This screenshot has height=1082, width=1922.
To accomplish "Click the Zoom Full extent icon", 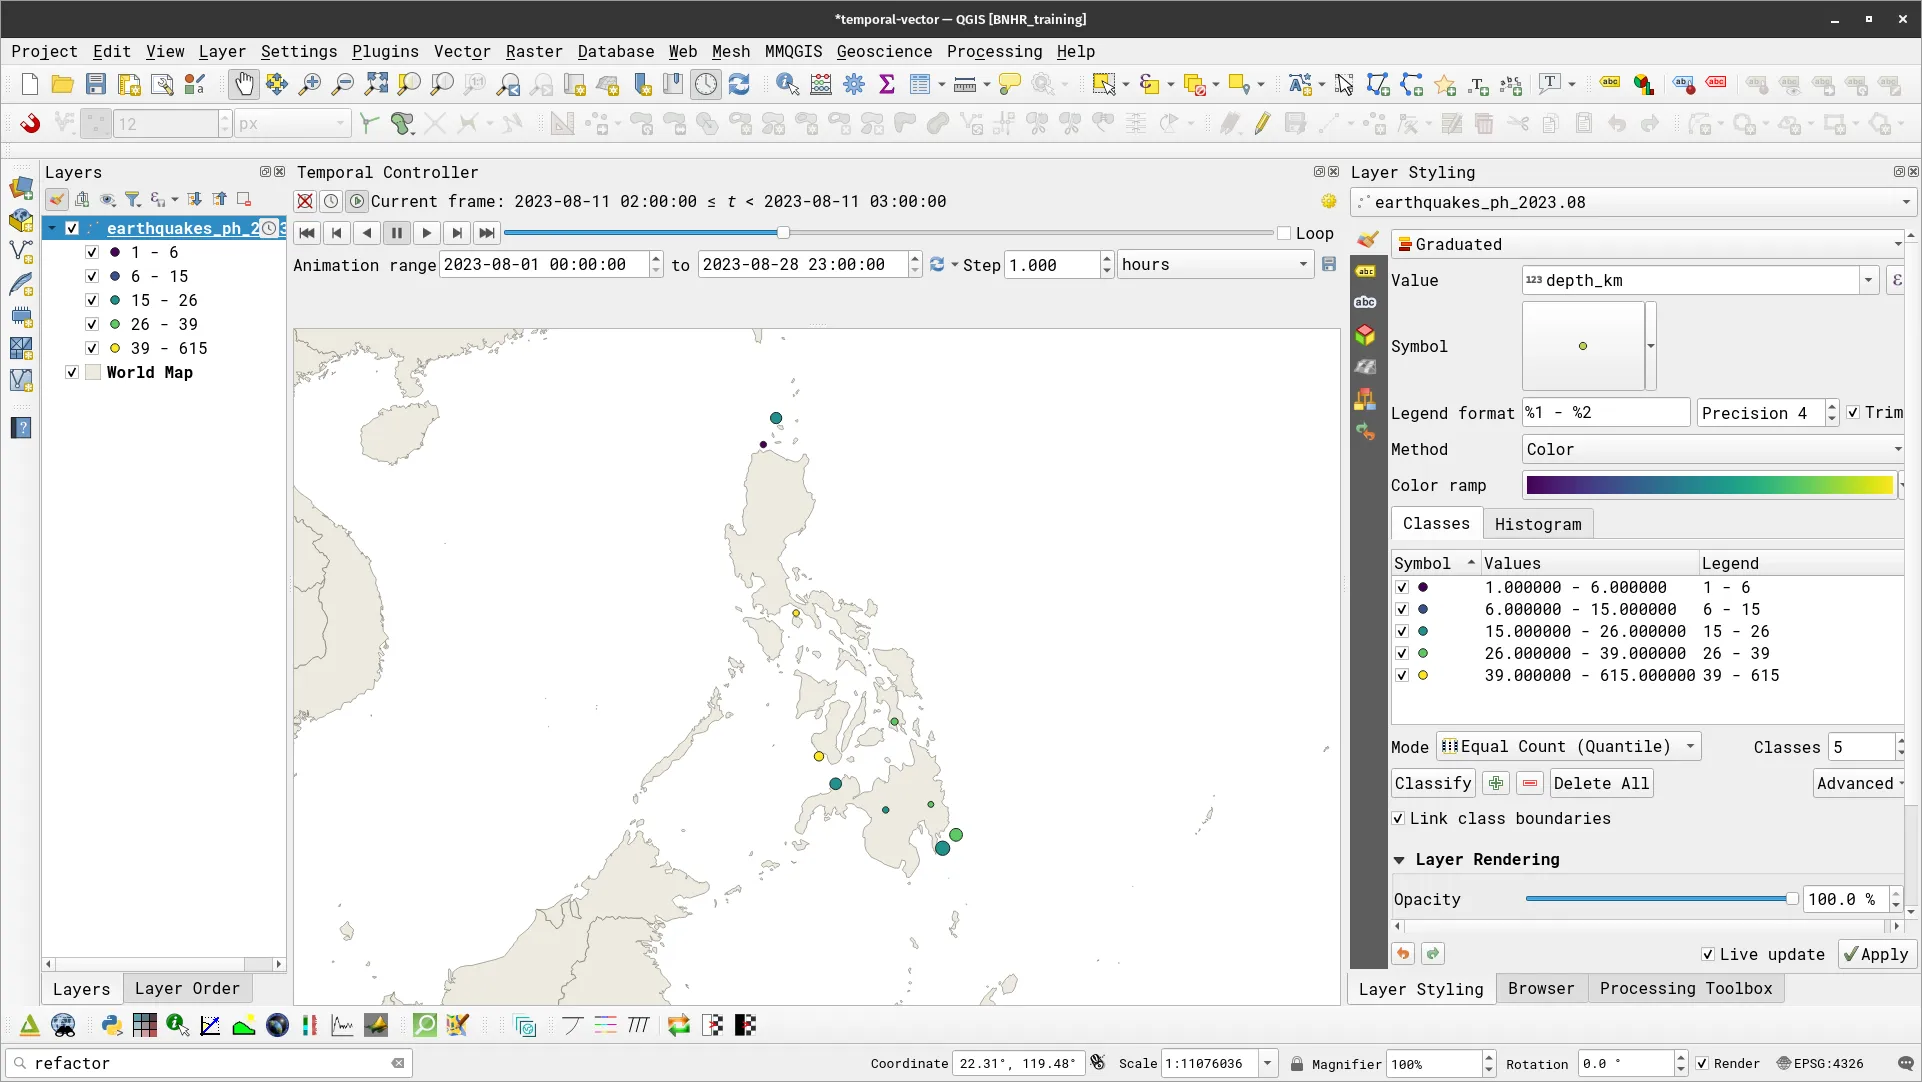I will pyautogui.click(x=376, y=85).
